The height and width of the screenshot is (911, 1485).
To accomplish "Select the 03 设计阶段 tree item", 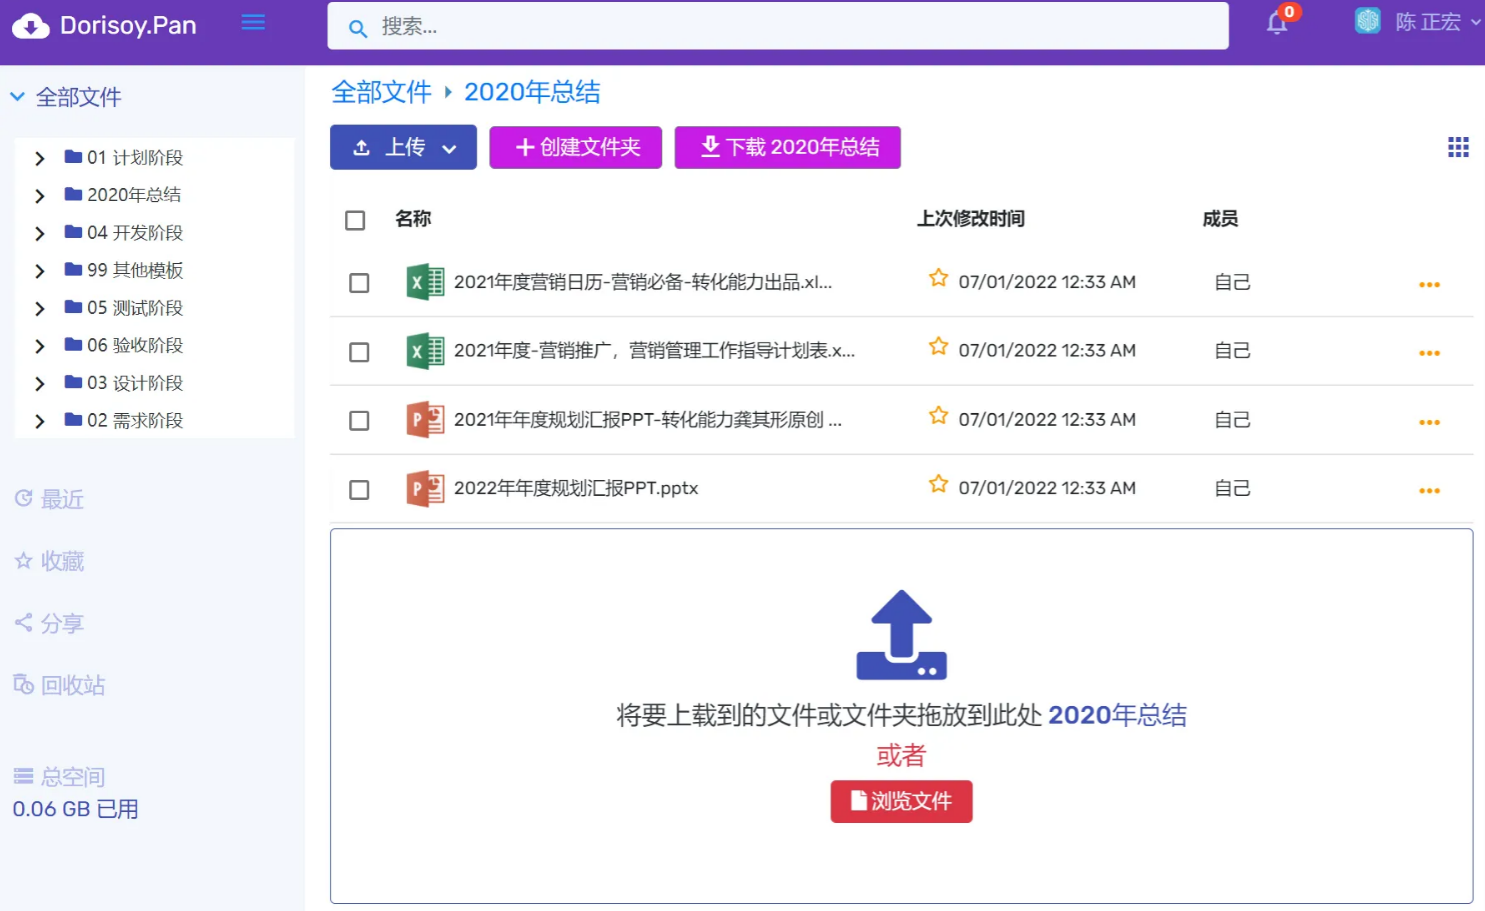I will [x=135, y=383].
